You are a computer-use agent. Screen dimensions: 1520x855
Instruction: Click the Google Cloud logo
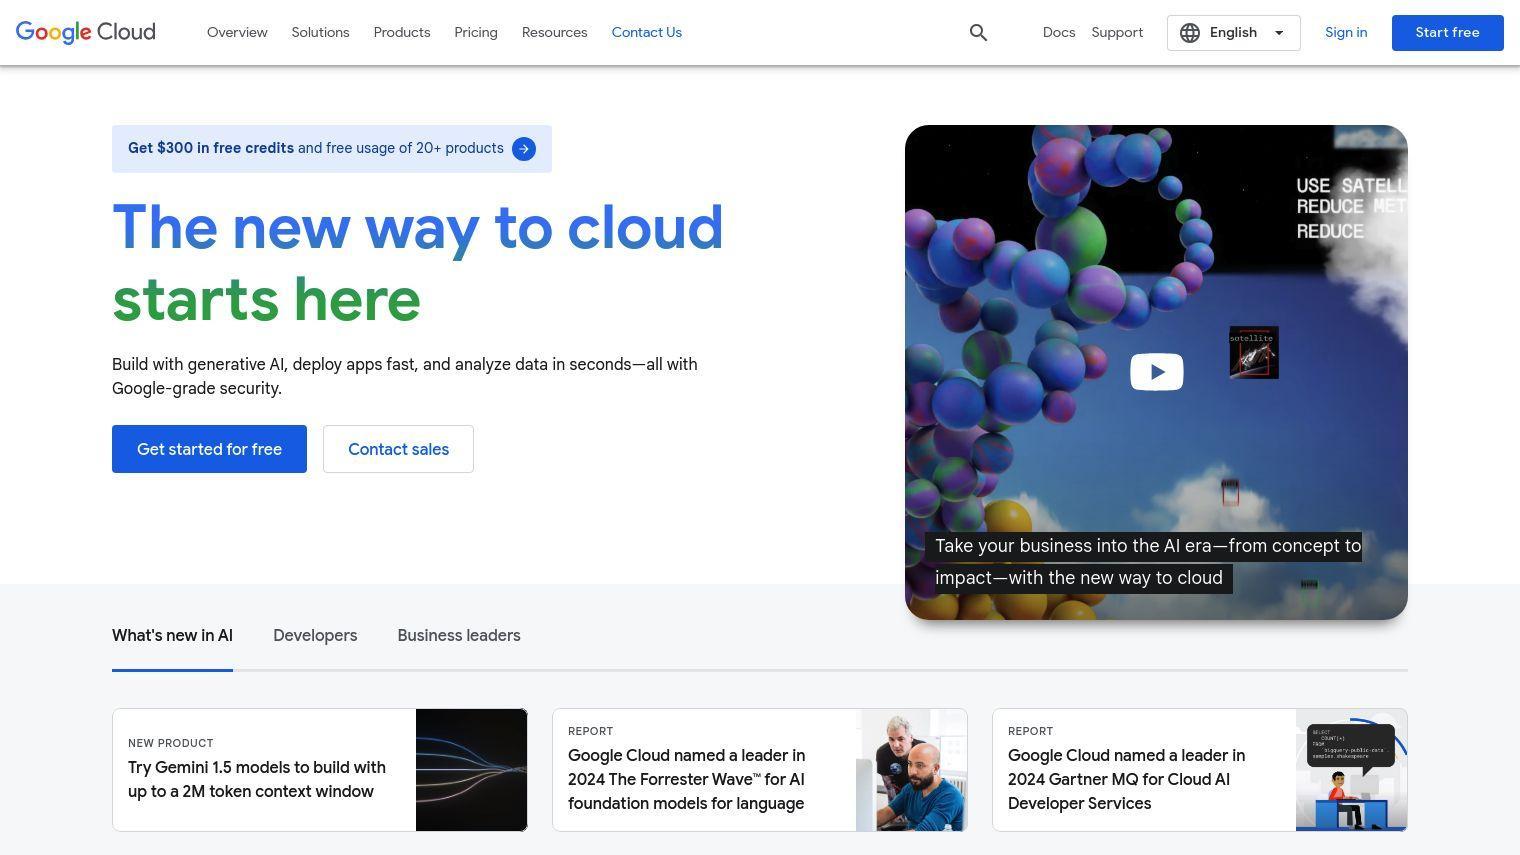click(86, 32)
